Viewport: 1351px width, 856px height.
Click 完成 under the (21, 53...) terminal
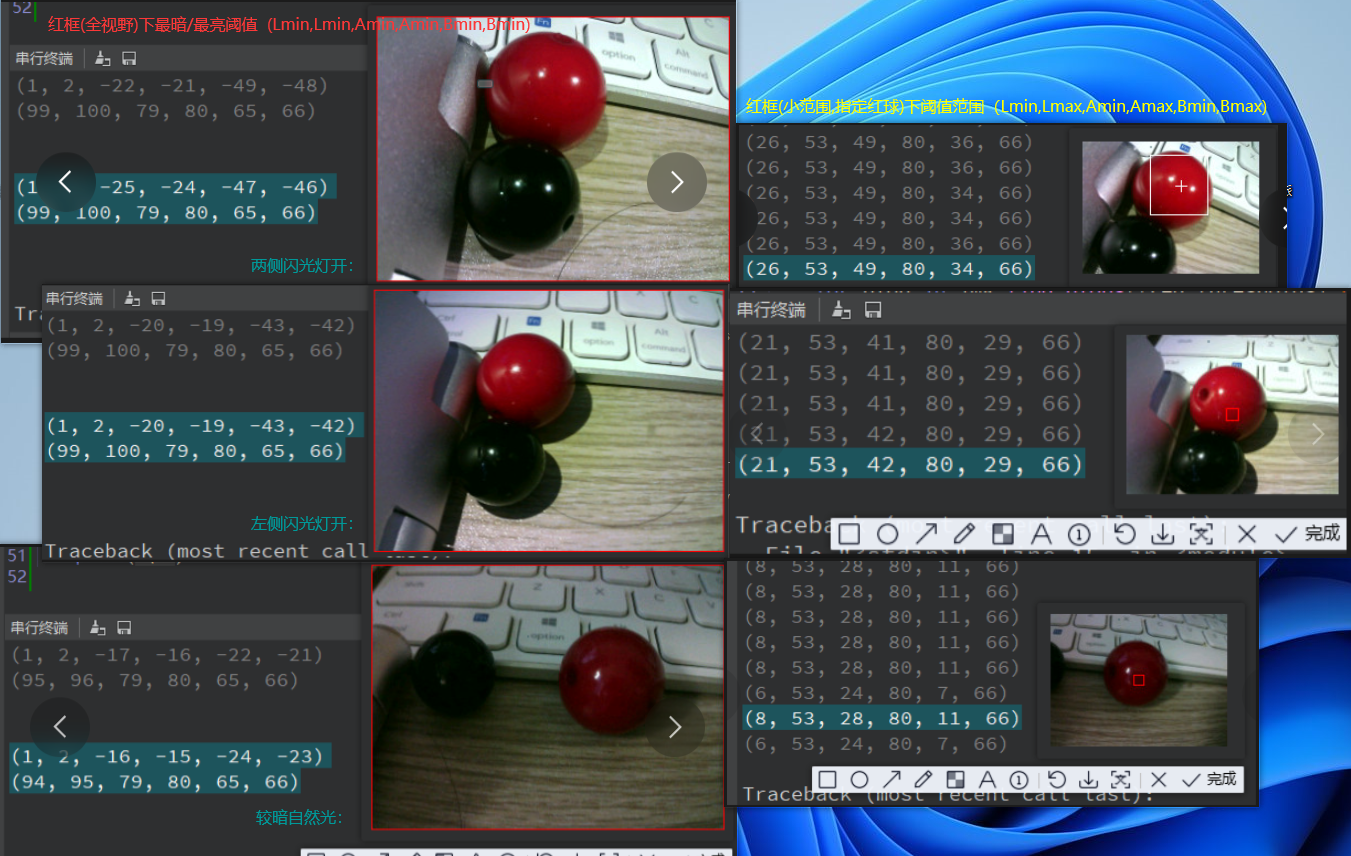coord(1308,534)
